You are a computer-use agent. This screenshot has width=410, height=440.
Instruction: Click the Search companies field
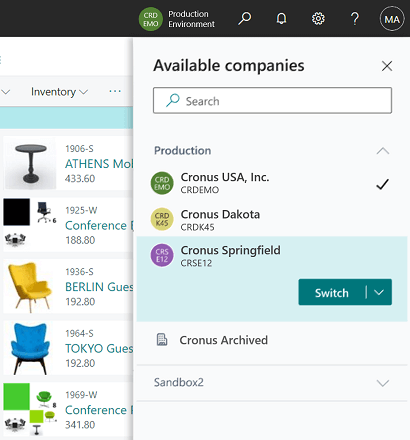click(x=272, y=101)
